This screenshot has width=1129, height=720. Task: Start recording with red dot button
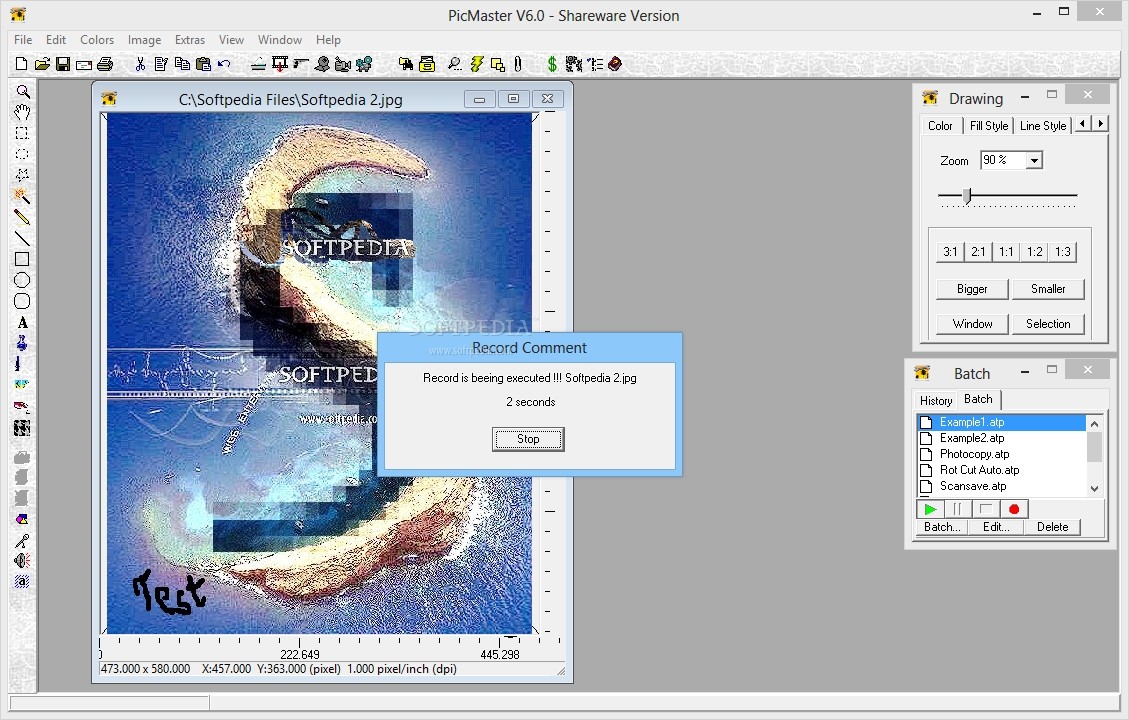[1014, 509]
